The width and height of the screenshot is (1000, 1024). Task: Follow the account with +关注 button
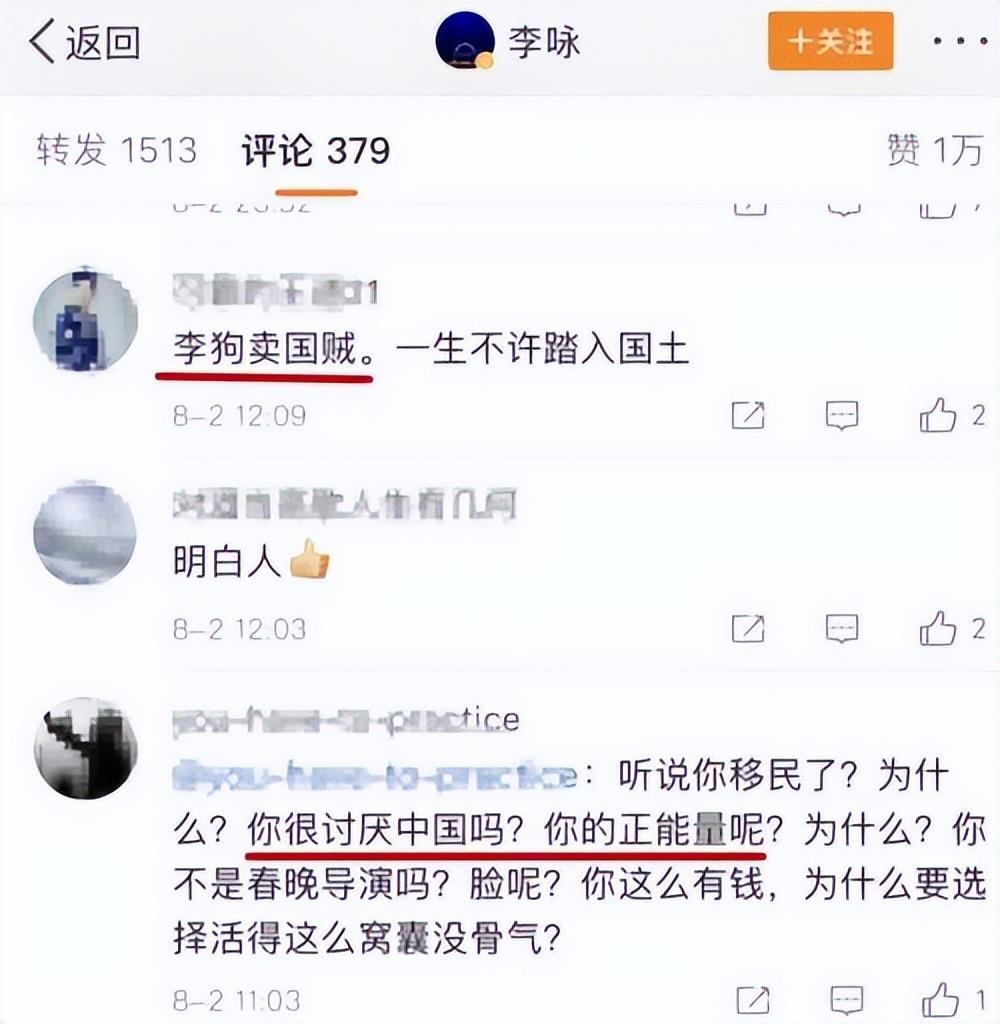pyautogui.click(x=830, y=42)
